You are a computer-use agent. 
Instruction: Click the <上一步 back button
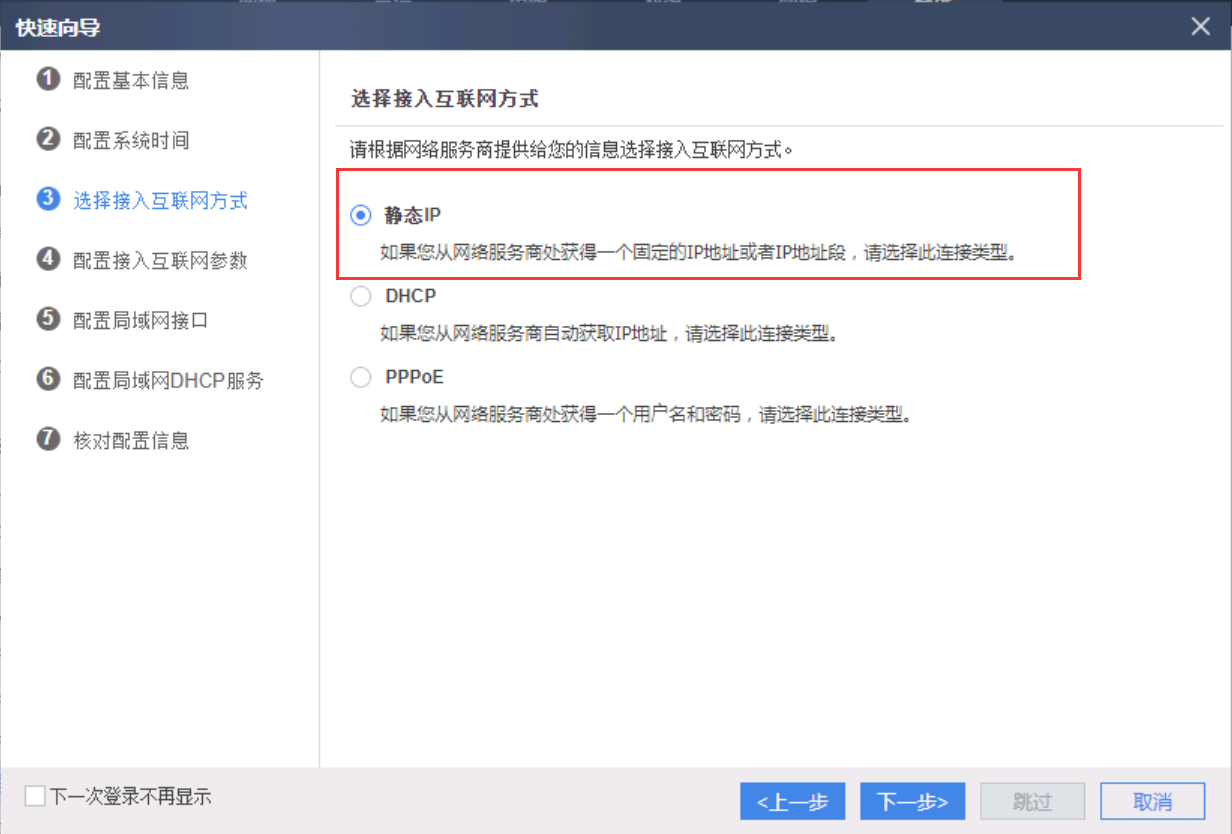[792, 801]
